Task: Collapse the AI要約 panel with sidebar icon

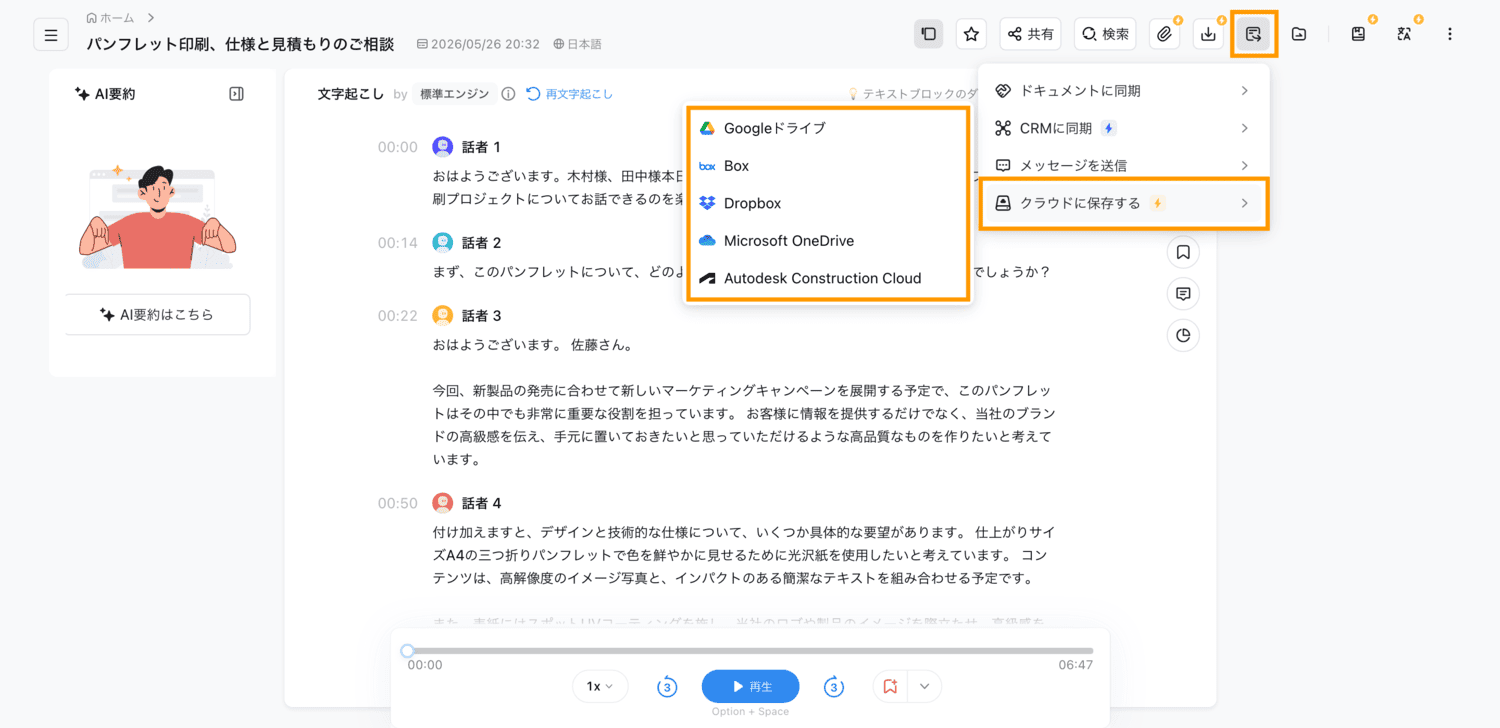Action: pyautogui.click(x=236, y=94)
